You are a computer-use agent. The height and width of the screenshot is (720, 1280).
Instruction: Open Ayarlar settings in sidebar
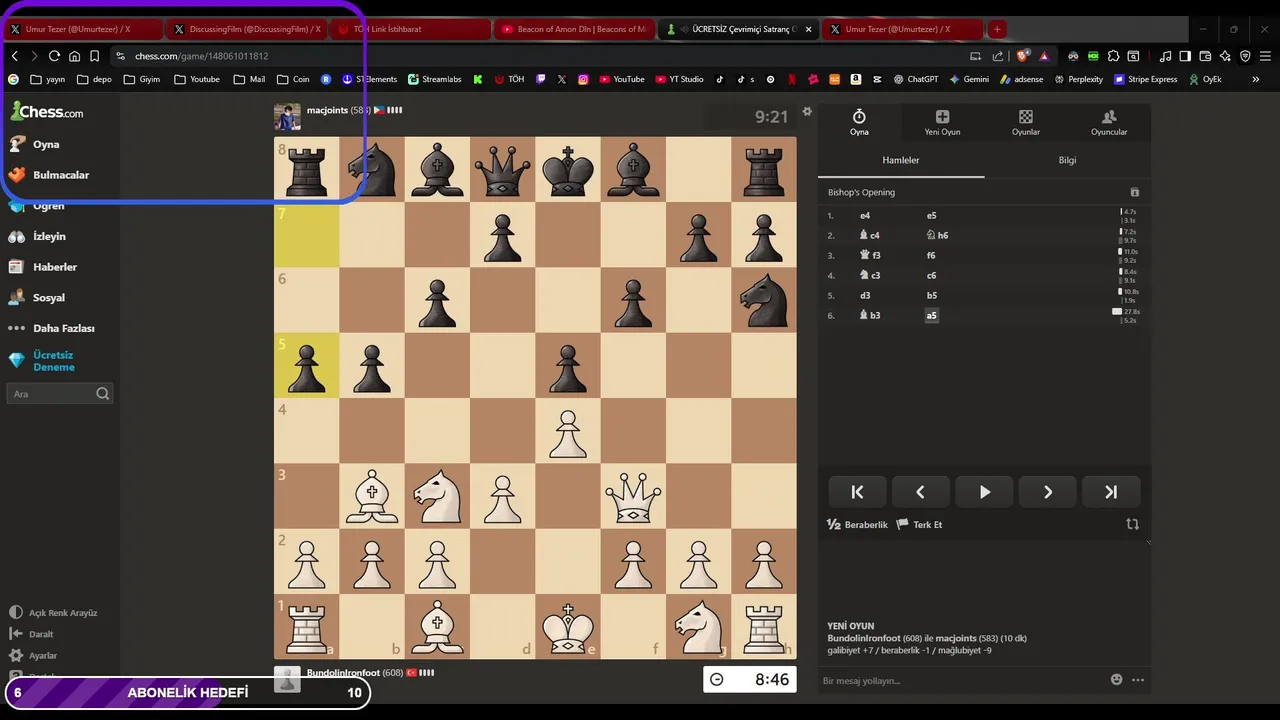click(x=34, y=656)
